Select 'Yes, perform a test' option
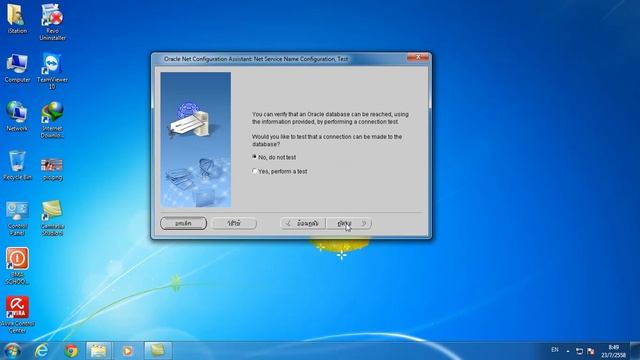 coord(280,171)
